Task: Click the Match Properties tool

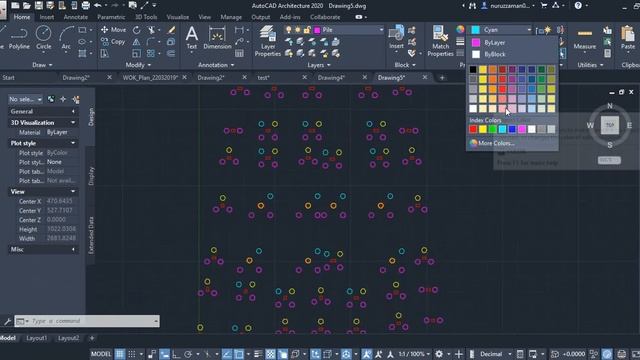Action: click(440, 41)
